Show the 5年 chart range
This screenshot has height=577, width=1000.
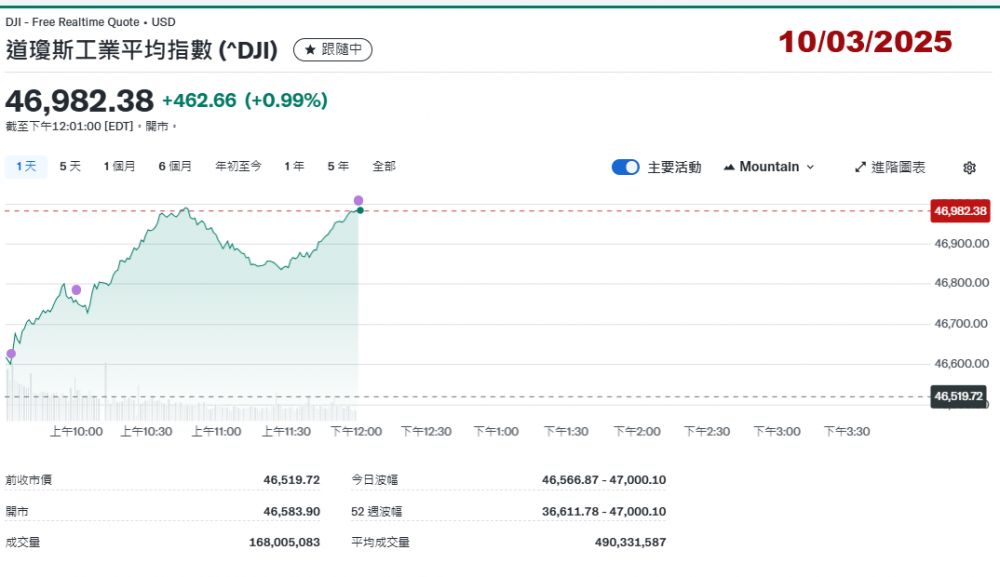pos(338,167)
